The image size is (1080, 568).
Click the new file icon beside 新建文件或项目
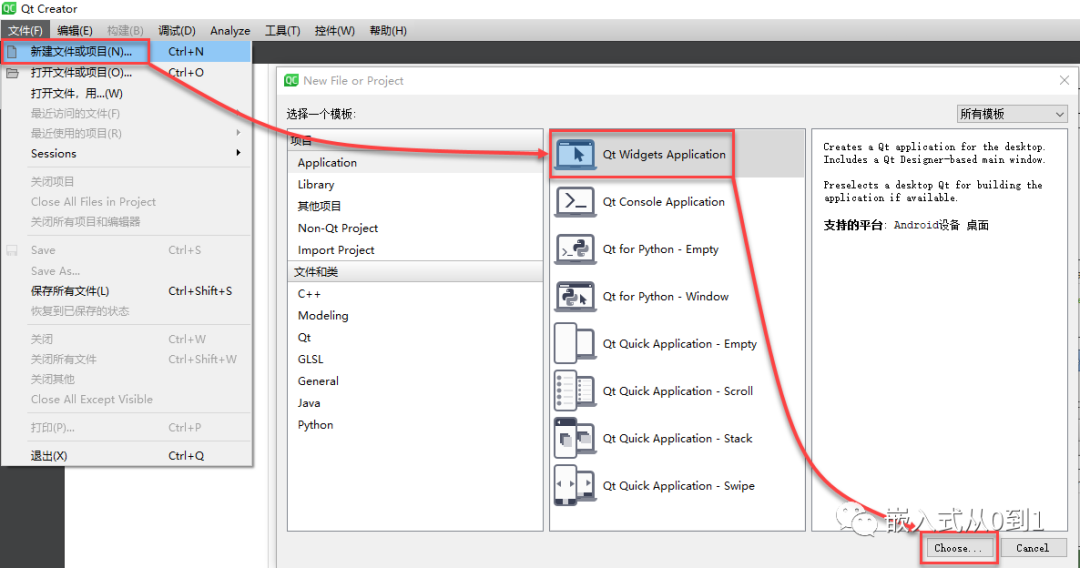12,52
